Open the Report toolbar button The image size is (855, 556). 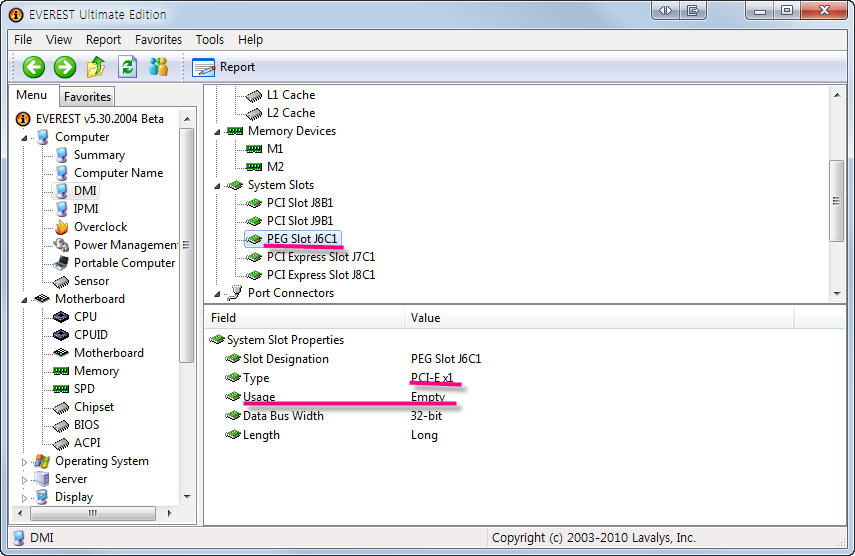224,67
